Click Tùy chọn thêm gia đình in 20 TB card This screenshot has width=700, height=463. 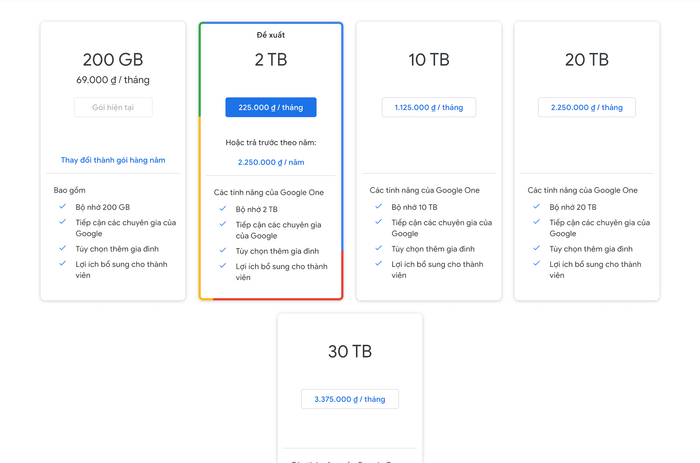(x=591, y=249)
